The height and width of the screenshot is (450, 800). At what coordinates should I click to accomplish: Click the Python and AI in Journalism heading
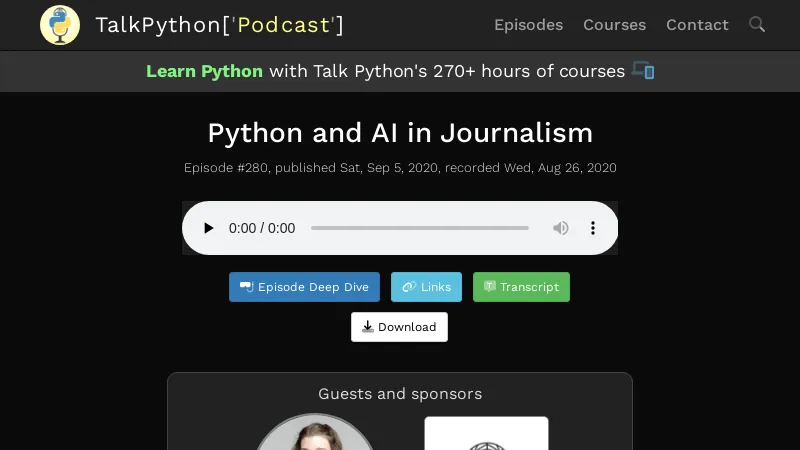400,133
